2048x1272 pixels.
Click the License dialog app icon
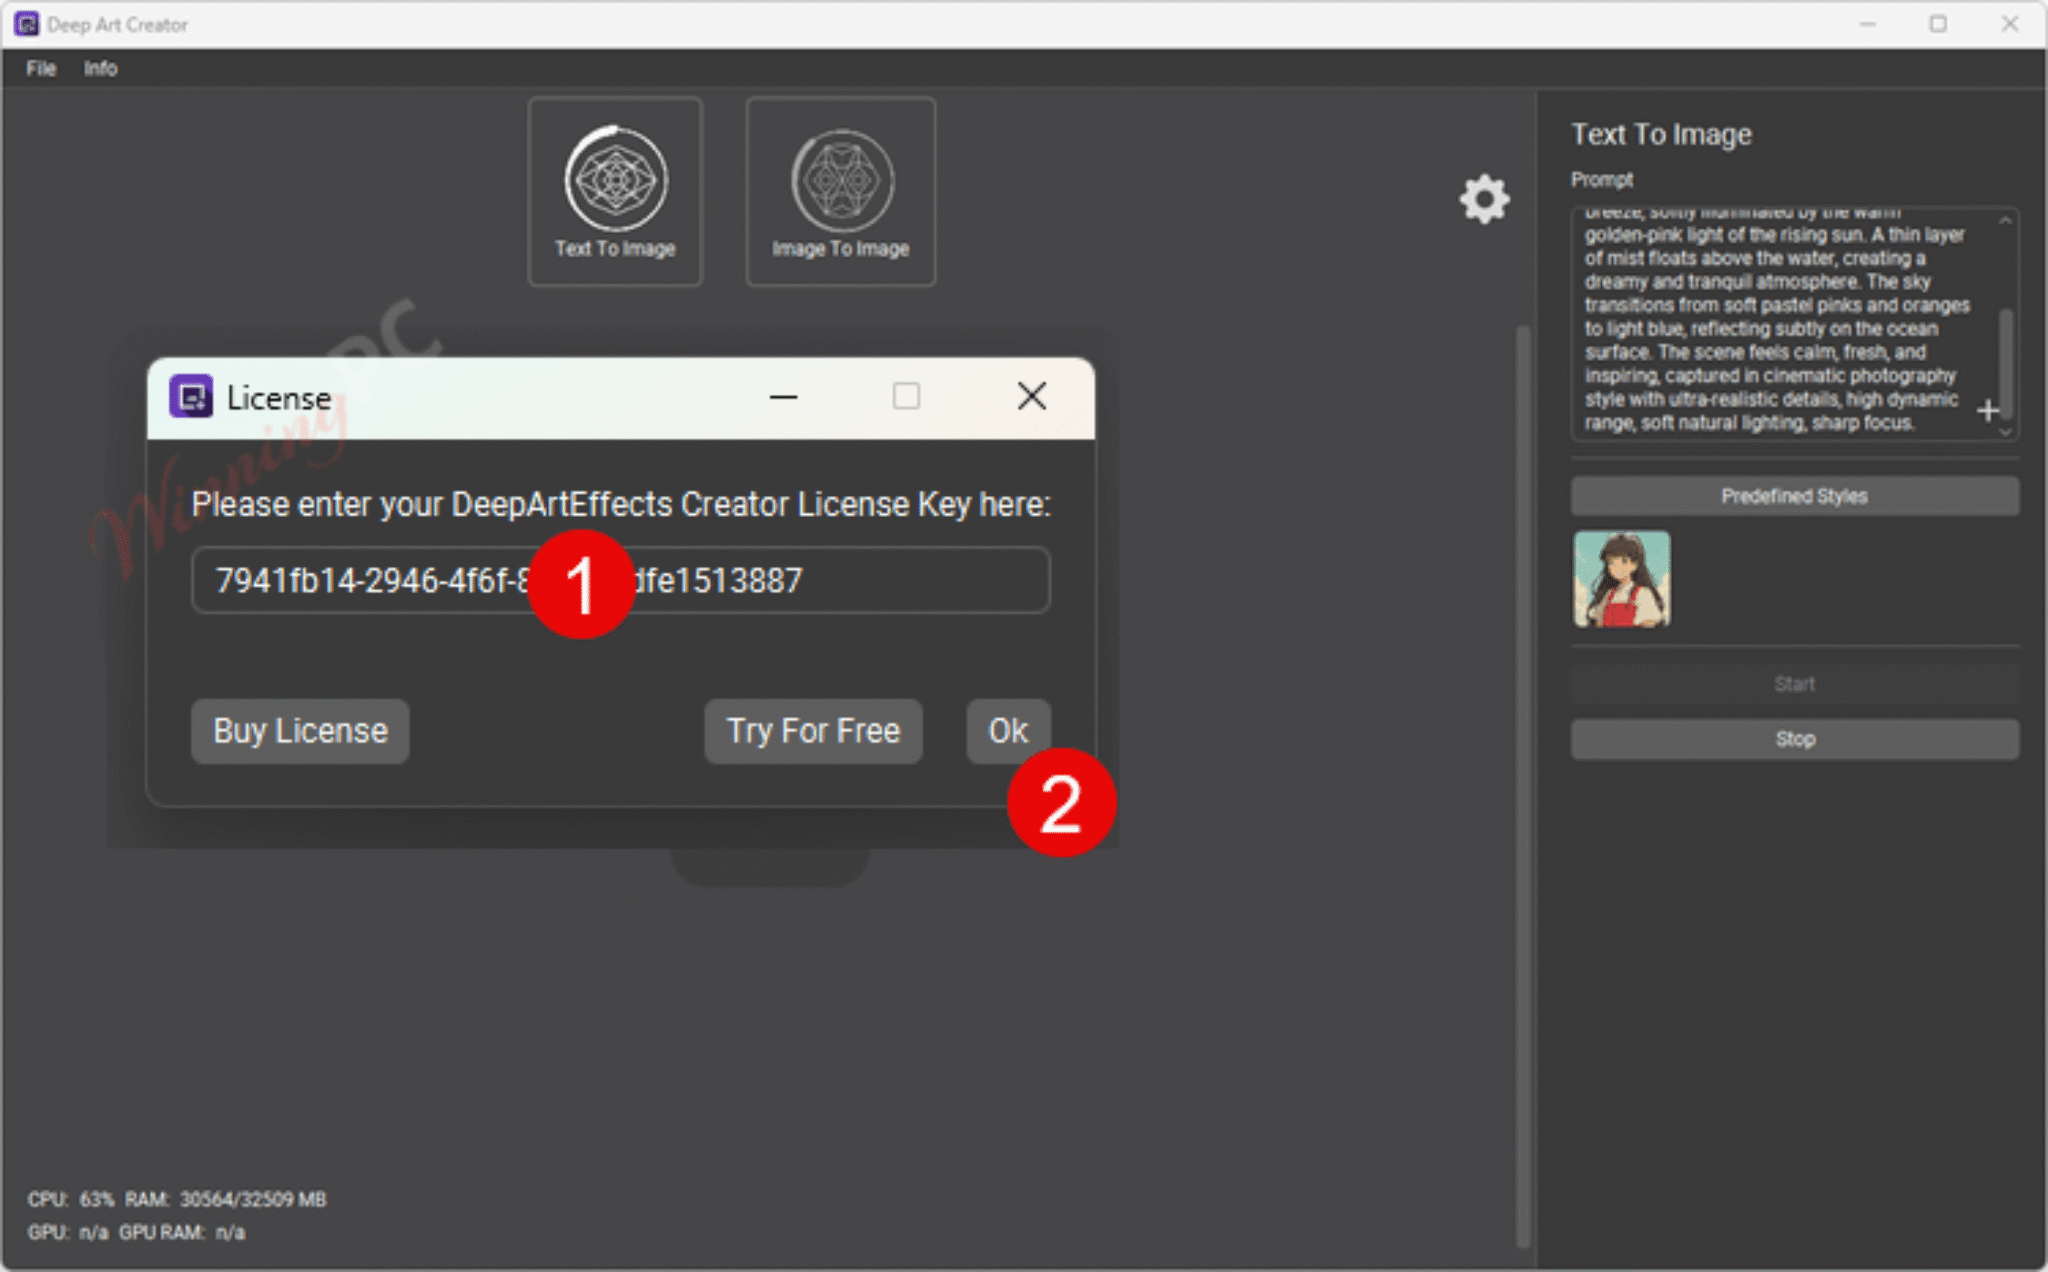point(191,397)
